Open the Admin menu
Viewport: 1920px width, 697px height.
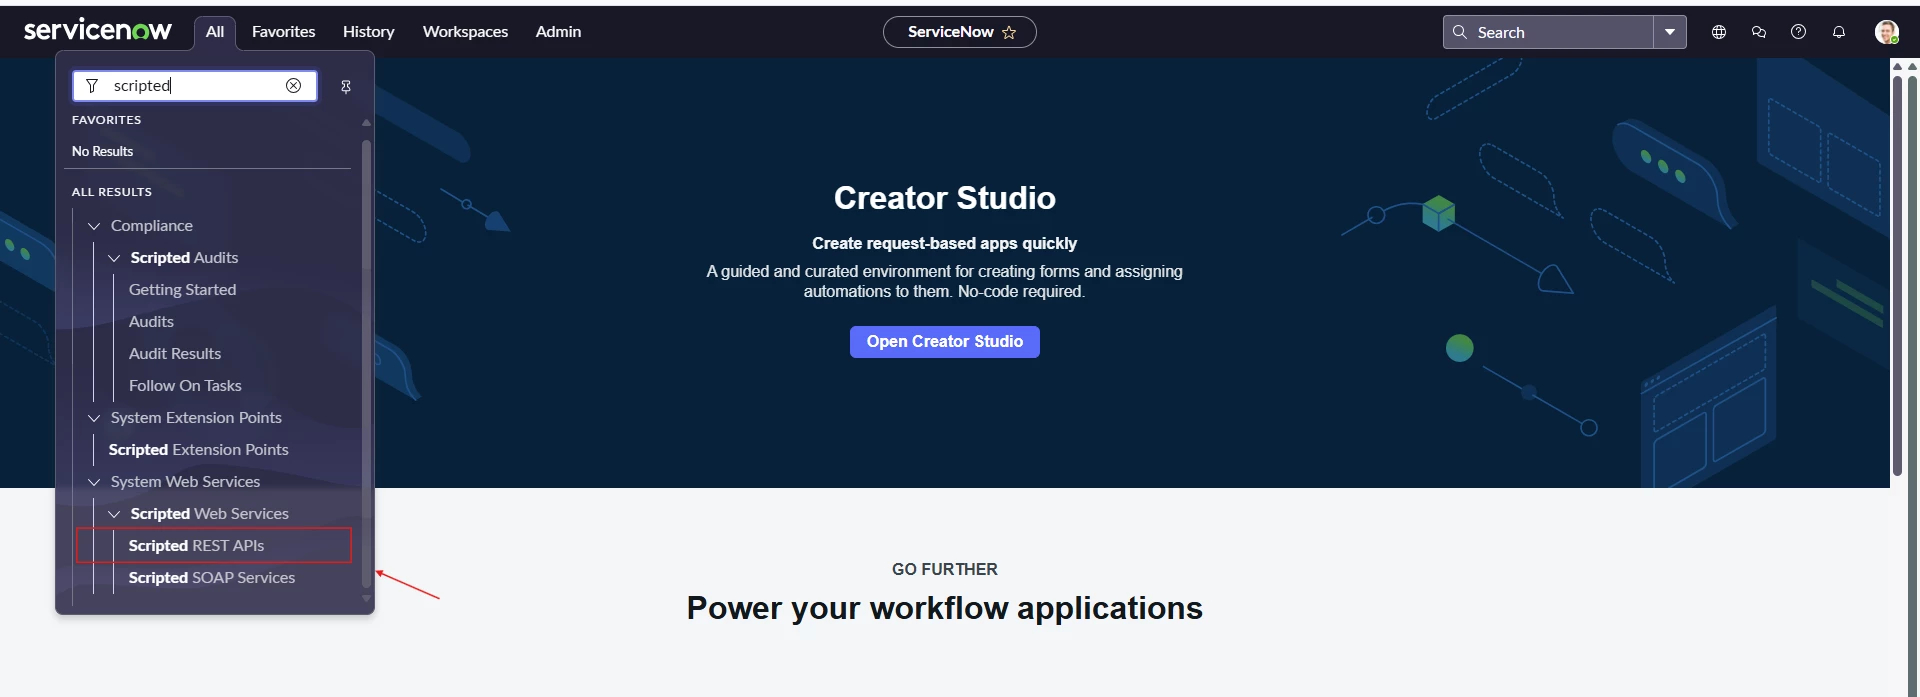coord(558,32)
